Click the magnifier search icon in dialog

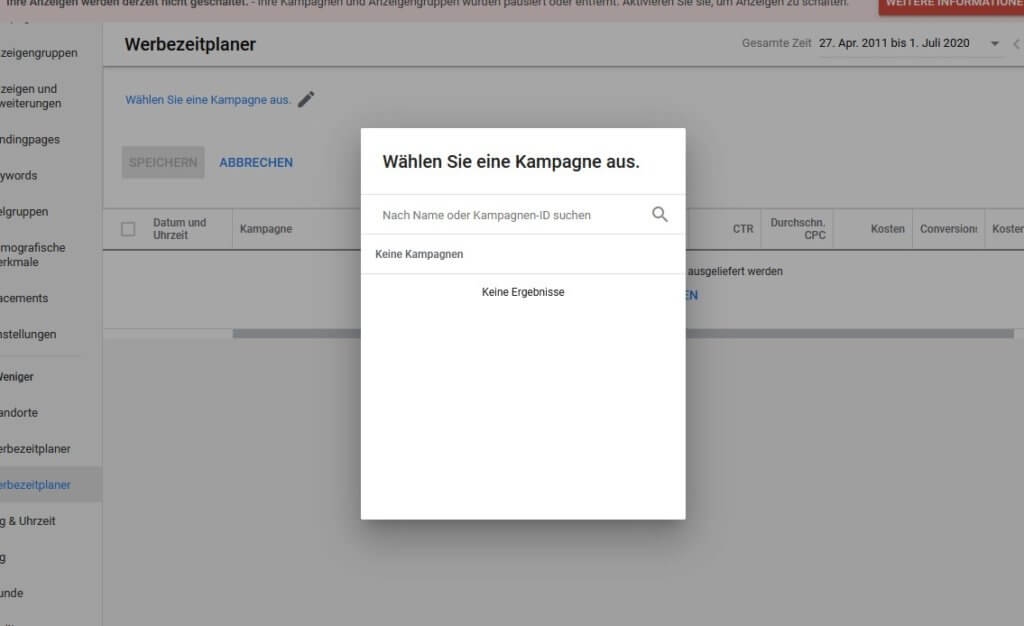[659, 214]
